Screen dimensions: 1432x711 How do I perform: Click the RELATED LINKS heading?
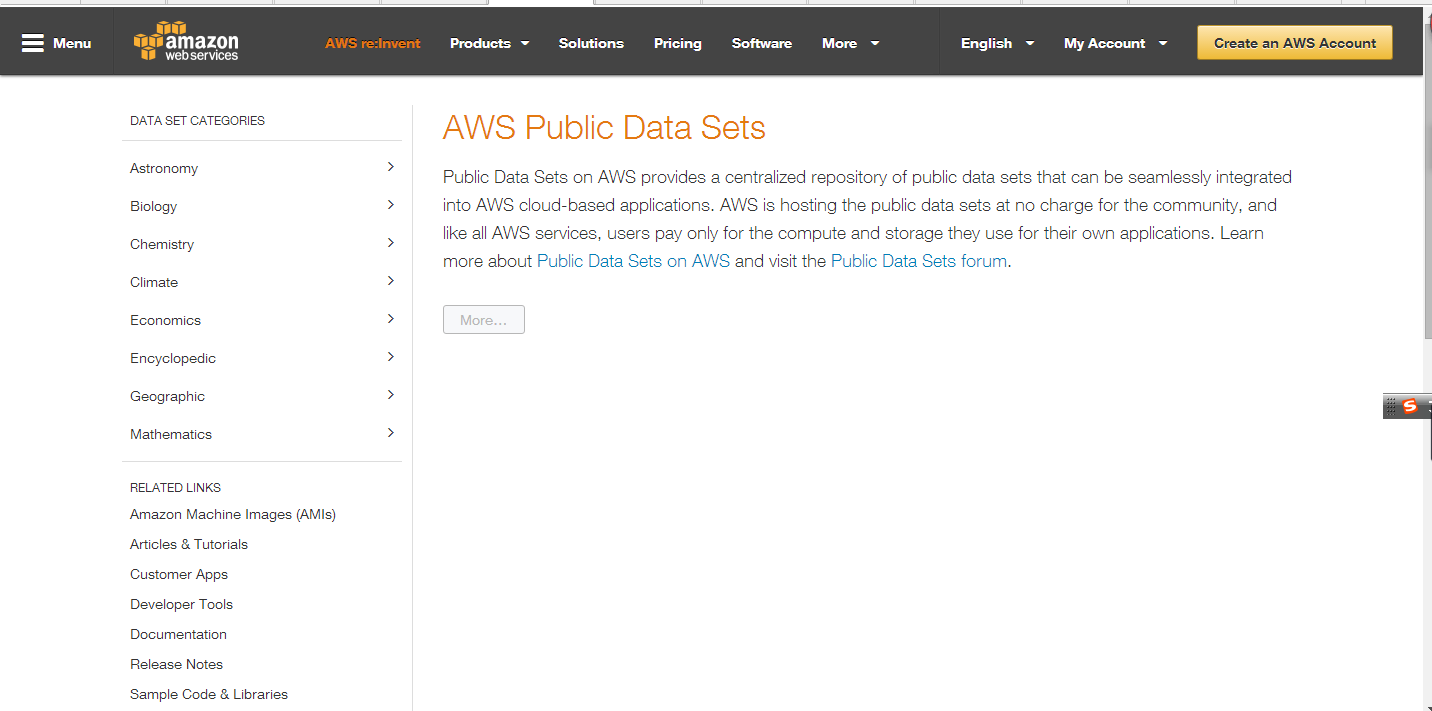[175, 488]
